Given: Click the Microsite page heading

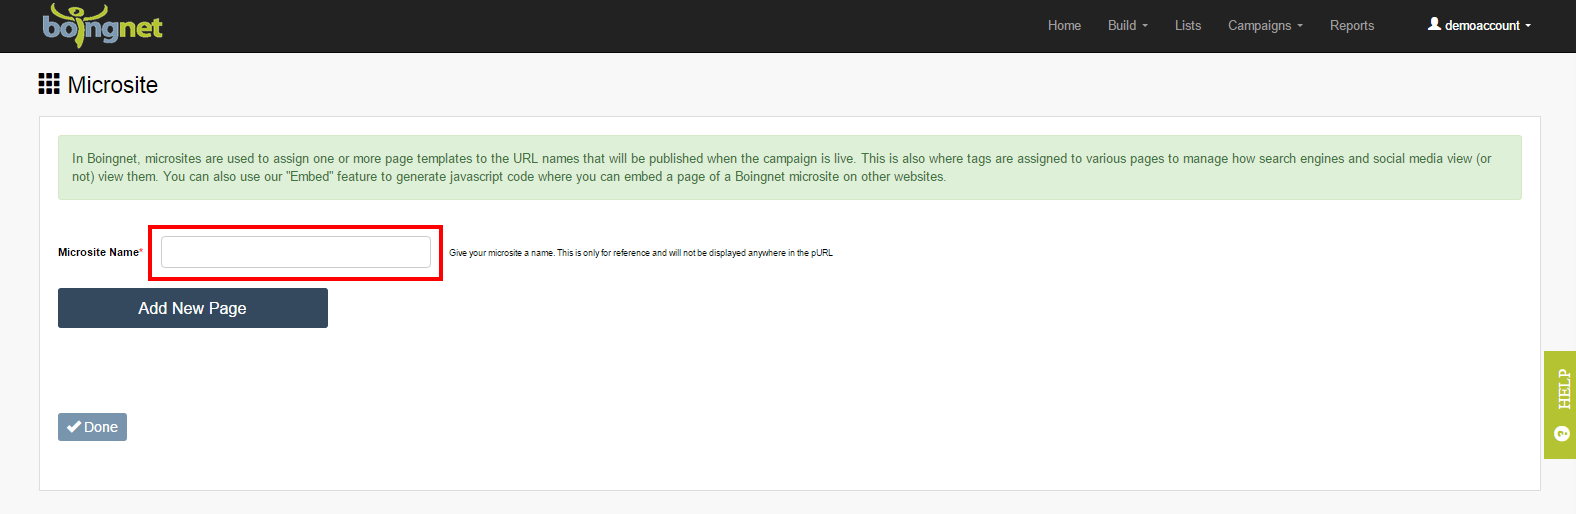Looking at the screenshot, I should (x=113, y=85).
